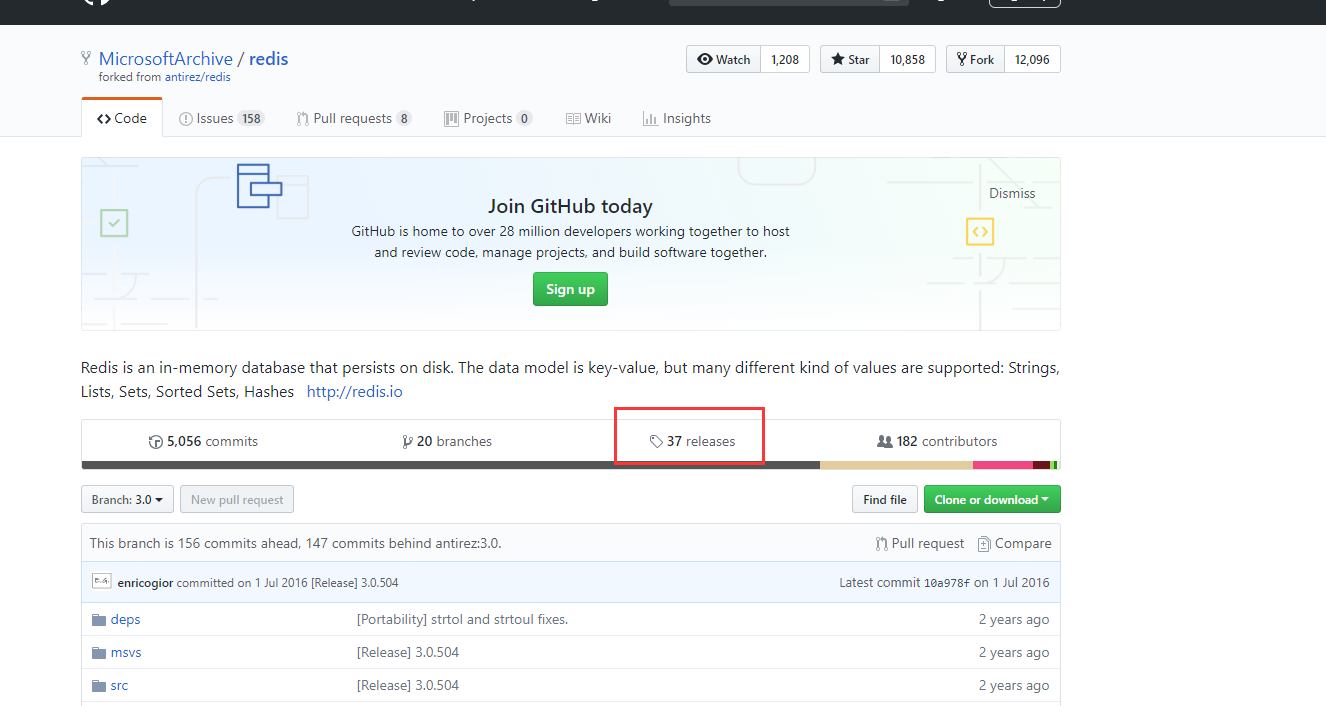Dismiss the Join GitHub banner

coord(1012,193)
